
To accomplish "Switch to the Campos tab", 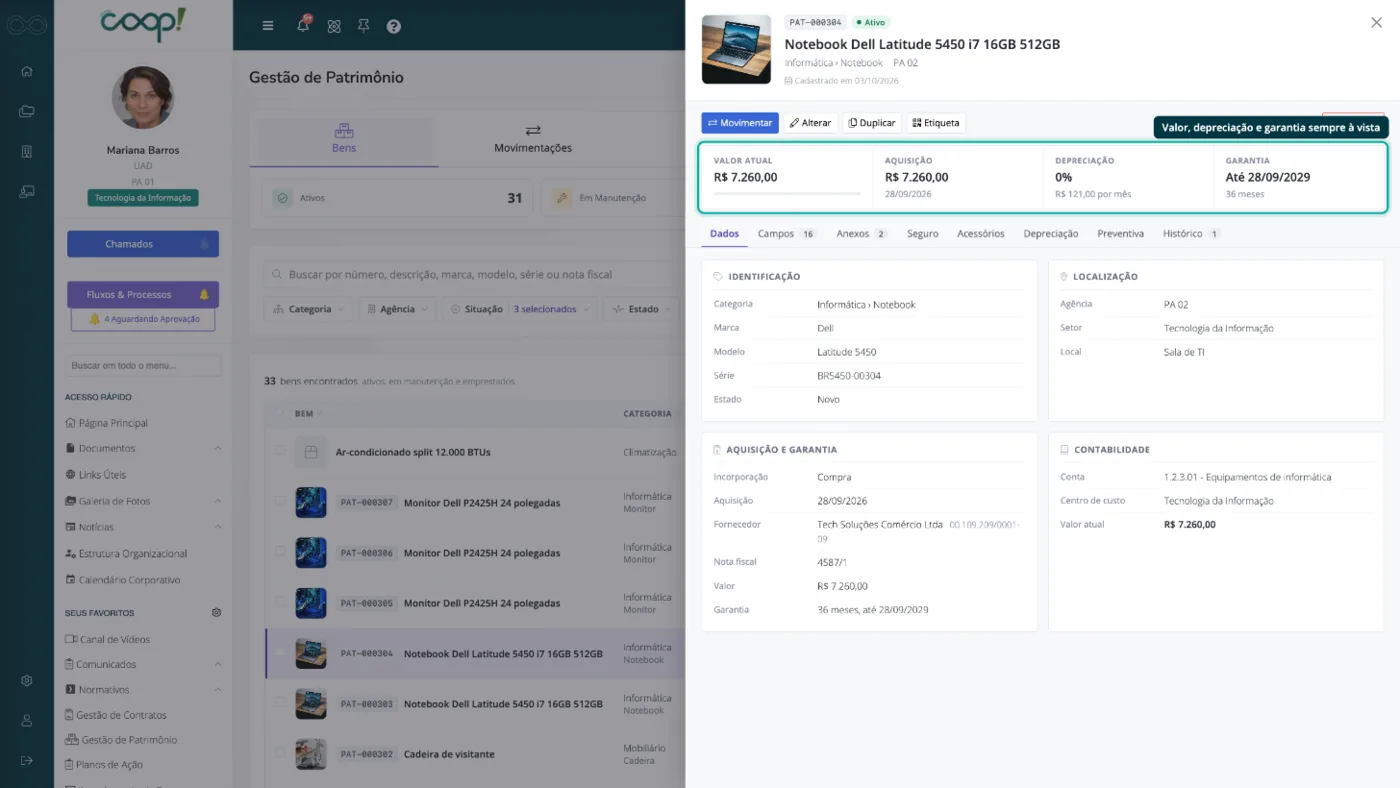I will 787,233.
